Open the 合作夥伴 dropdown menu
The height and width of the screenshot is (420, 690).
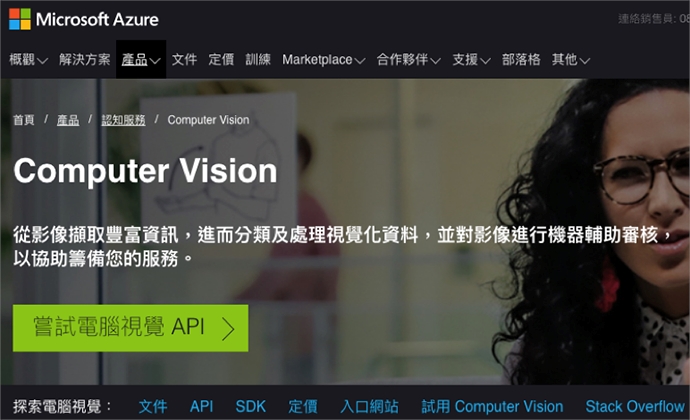click(408, 59)
